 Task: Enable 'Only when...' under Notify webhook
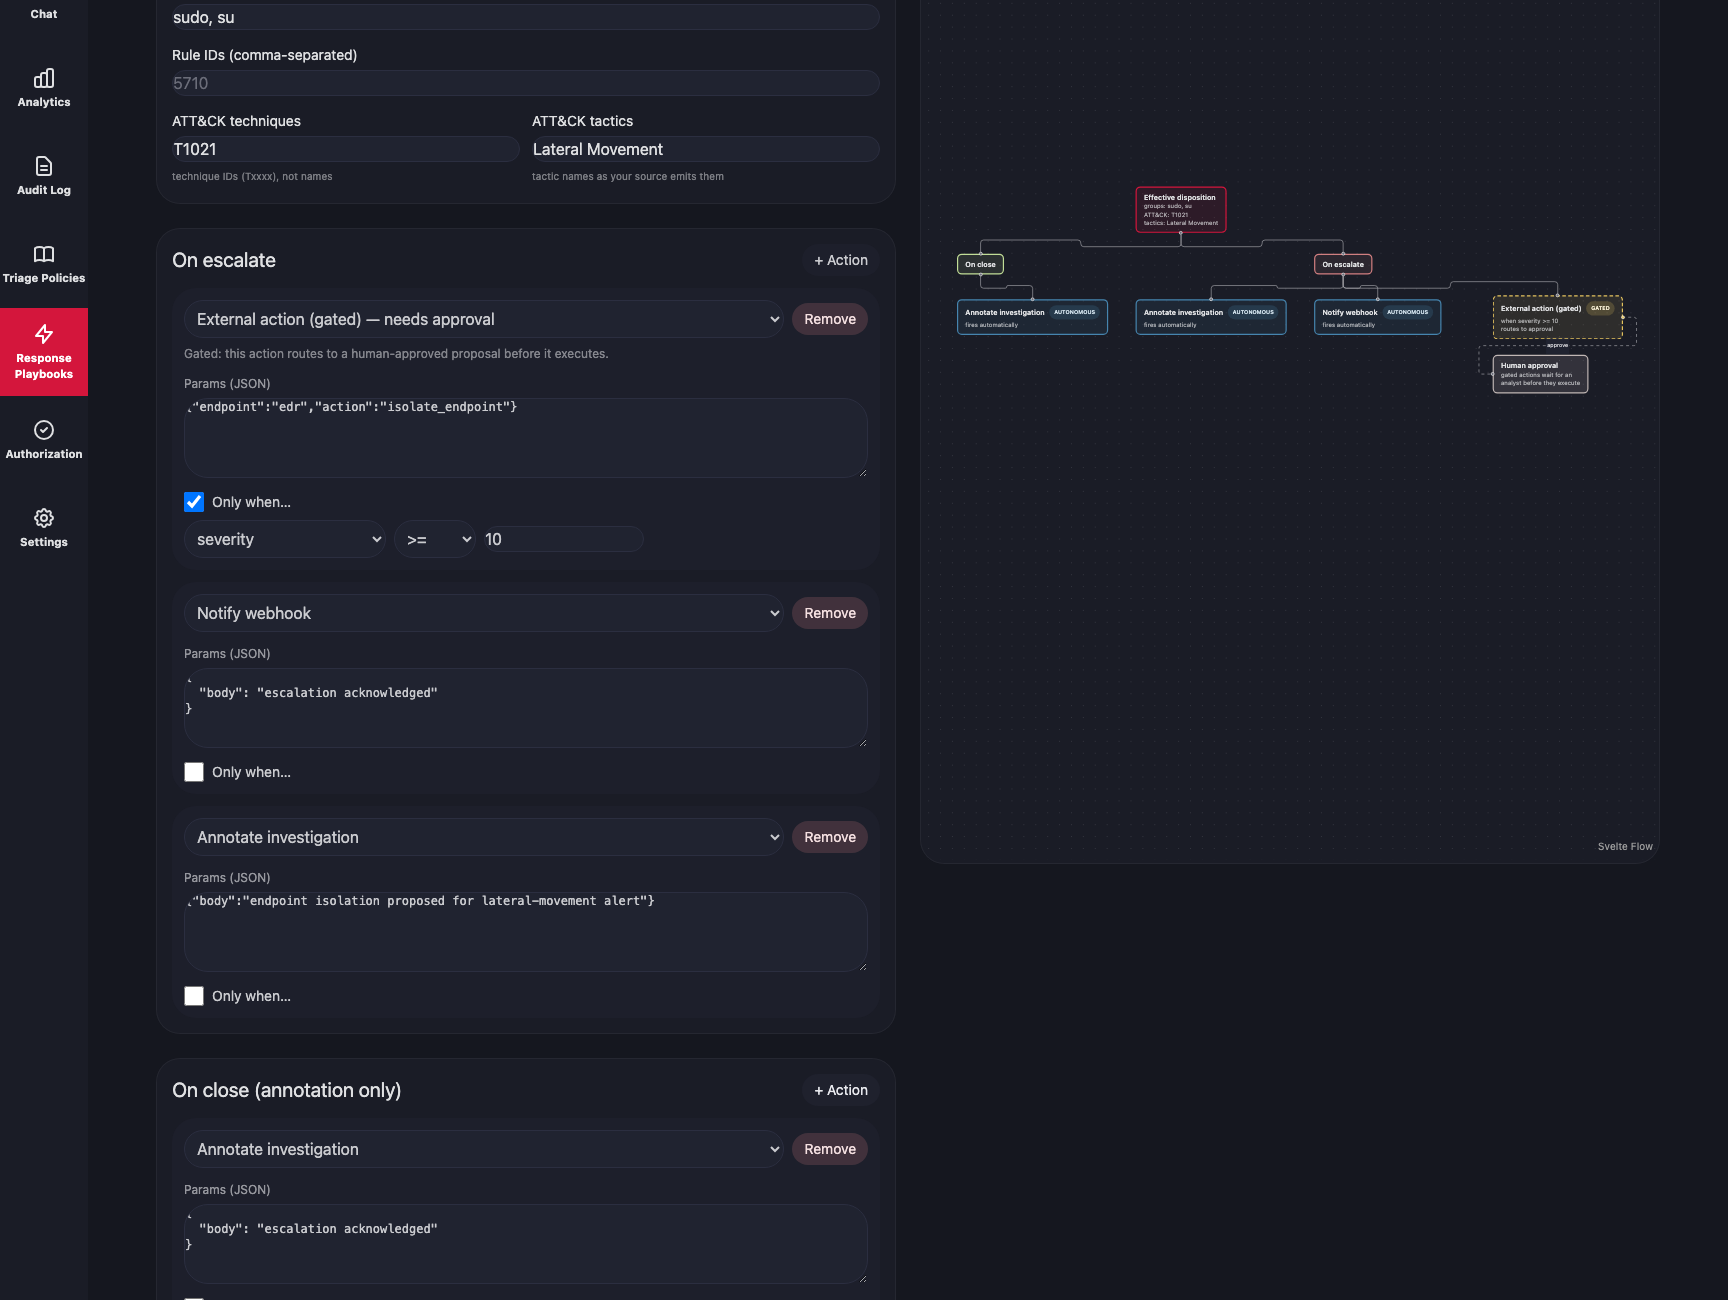pos(194,772)
